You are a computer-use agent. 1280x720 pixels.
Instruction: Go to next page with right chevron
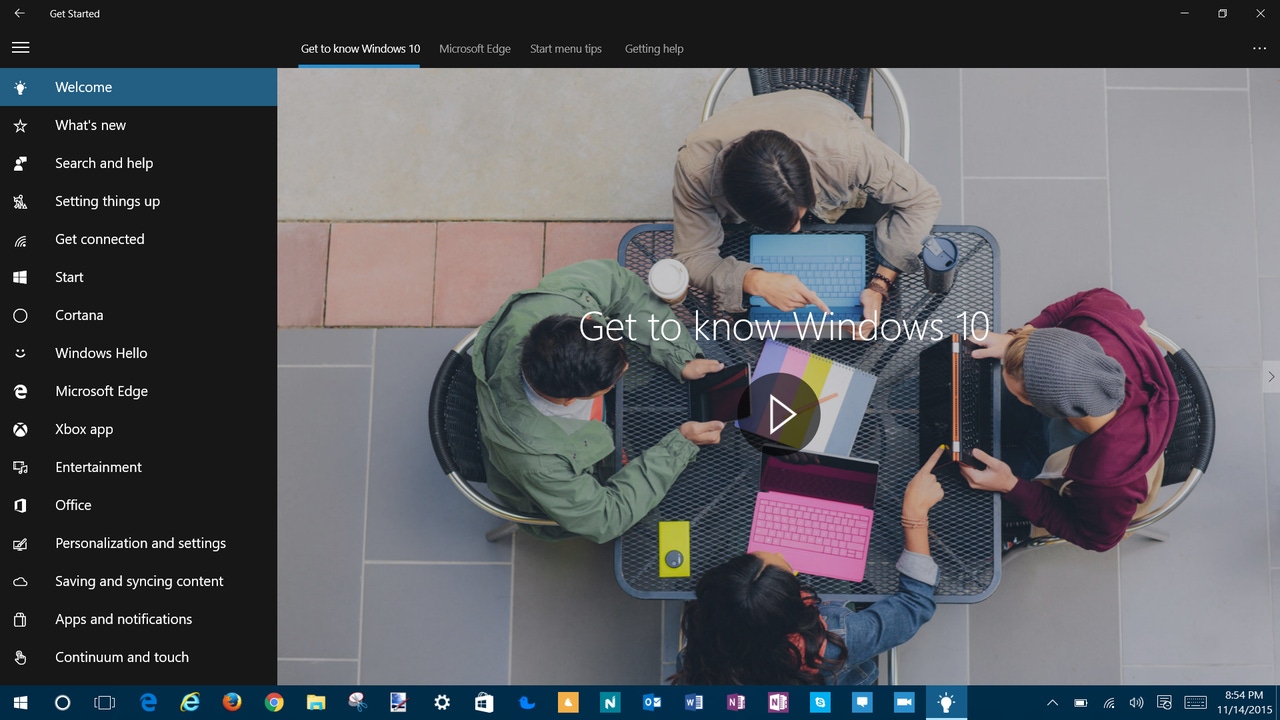coord(1271,377)
